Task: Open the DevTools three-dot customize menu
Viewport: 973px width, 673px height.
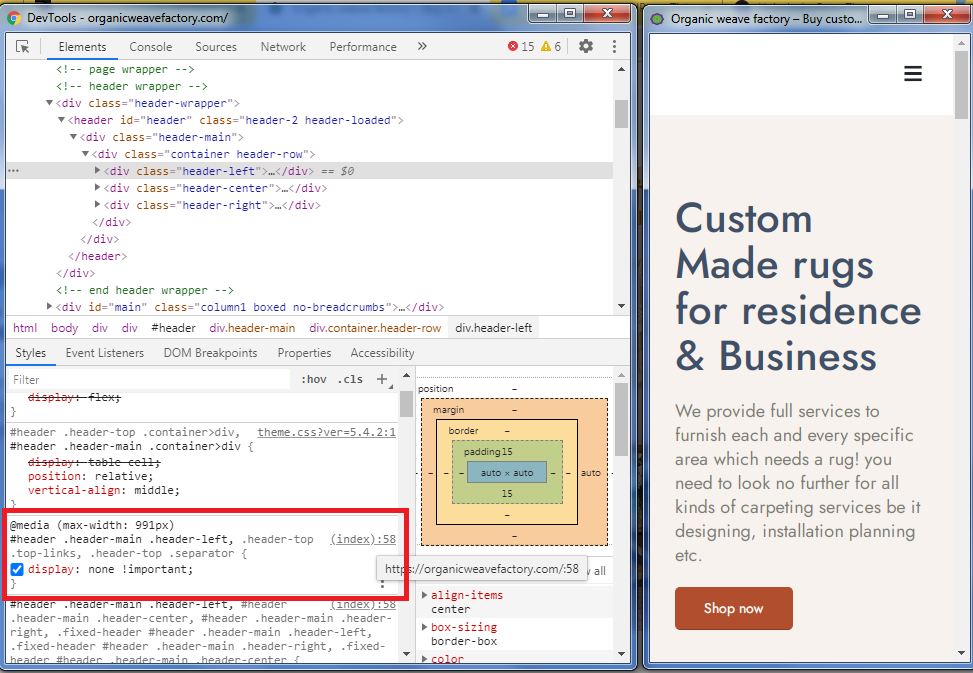Action: (x=614, y=47)
